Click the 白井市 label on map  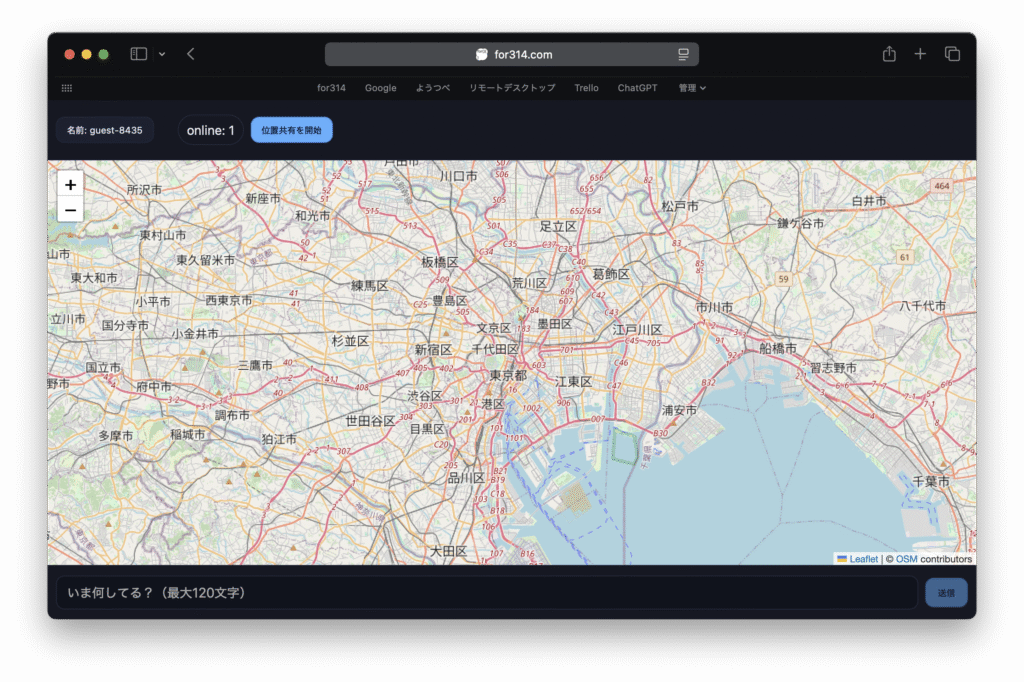(869, 201)
